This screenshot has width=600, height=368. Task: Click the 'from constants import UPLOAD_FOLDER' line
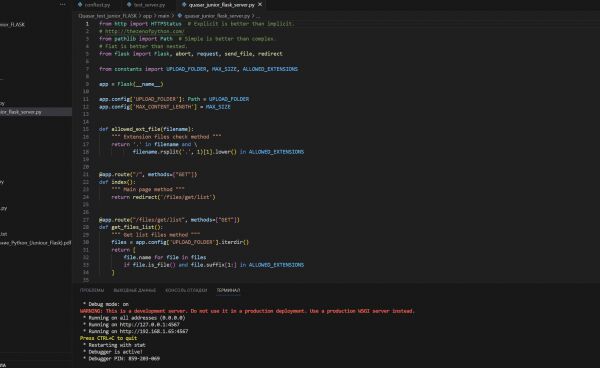198,69
